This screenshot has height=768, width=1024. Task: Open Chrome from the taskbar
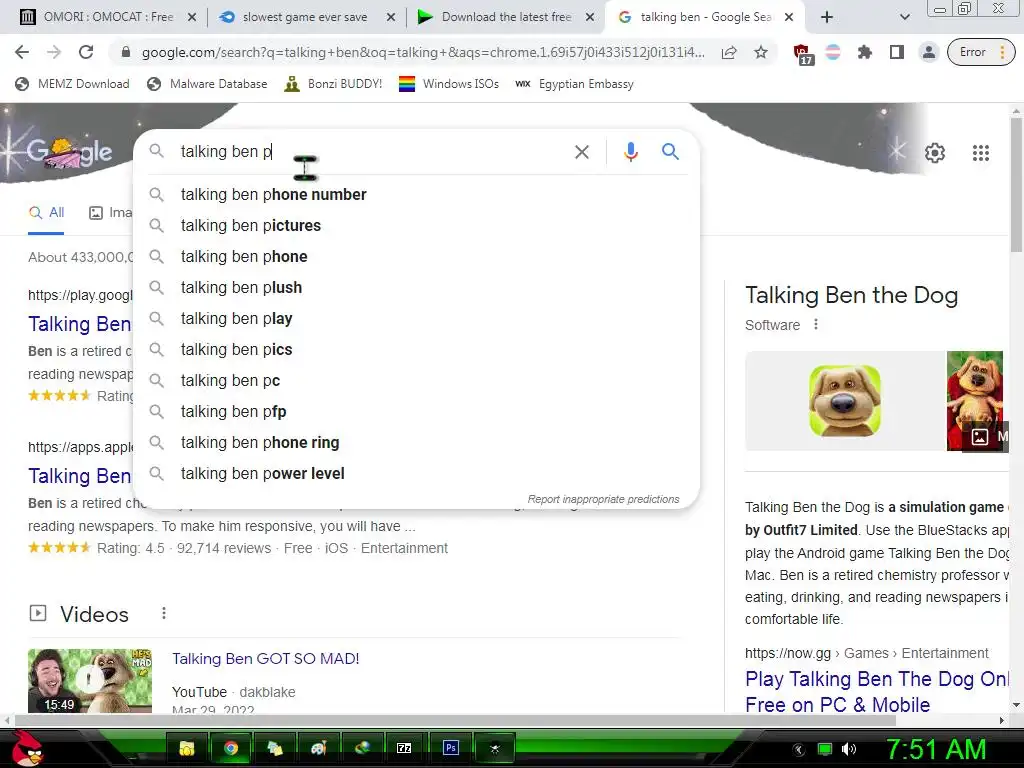pyautogui.click(x=231, y=748)
